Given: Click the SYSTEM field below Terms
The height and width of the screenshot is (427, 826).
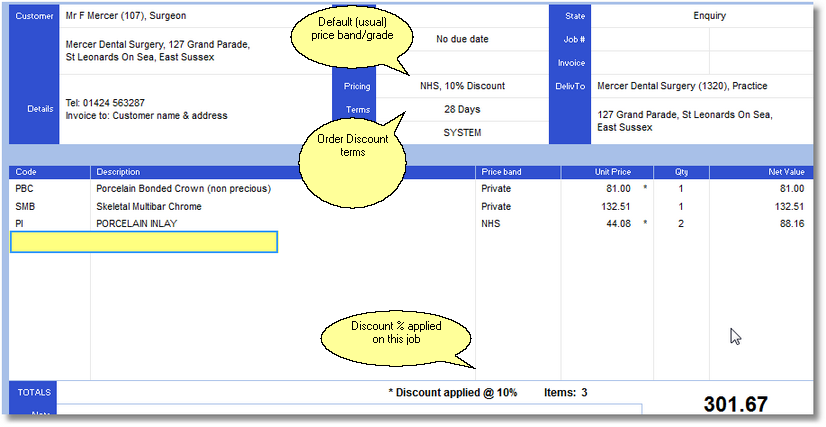Looking at the screenshot, I should point(462,132).
